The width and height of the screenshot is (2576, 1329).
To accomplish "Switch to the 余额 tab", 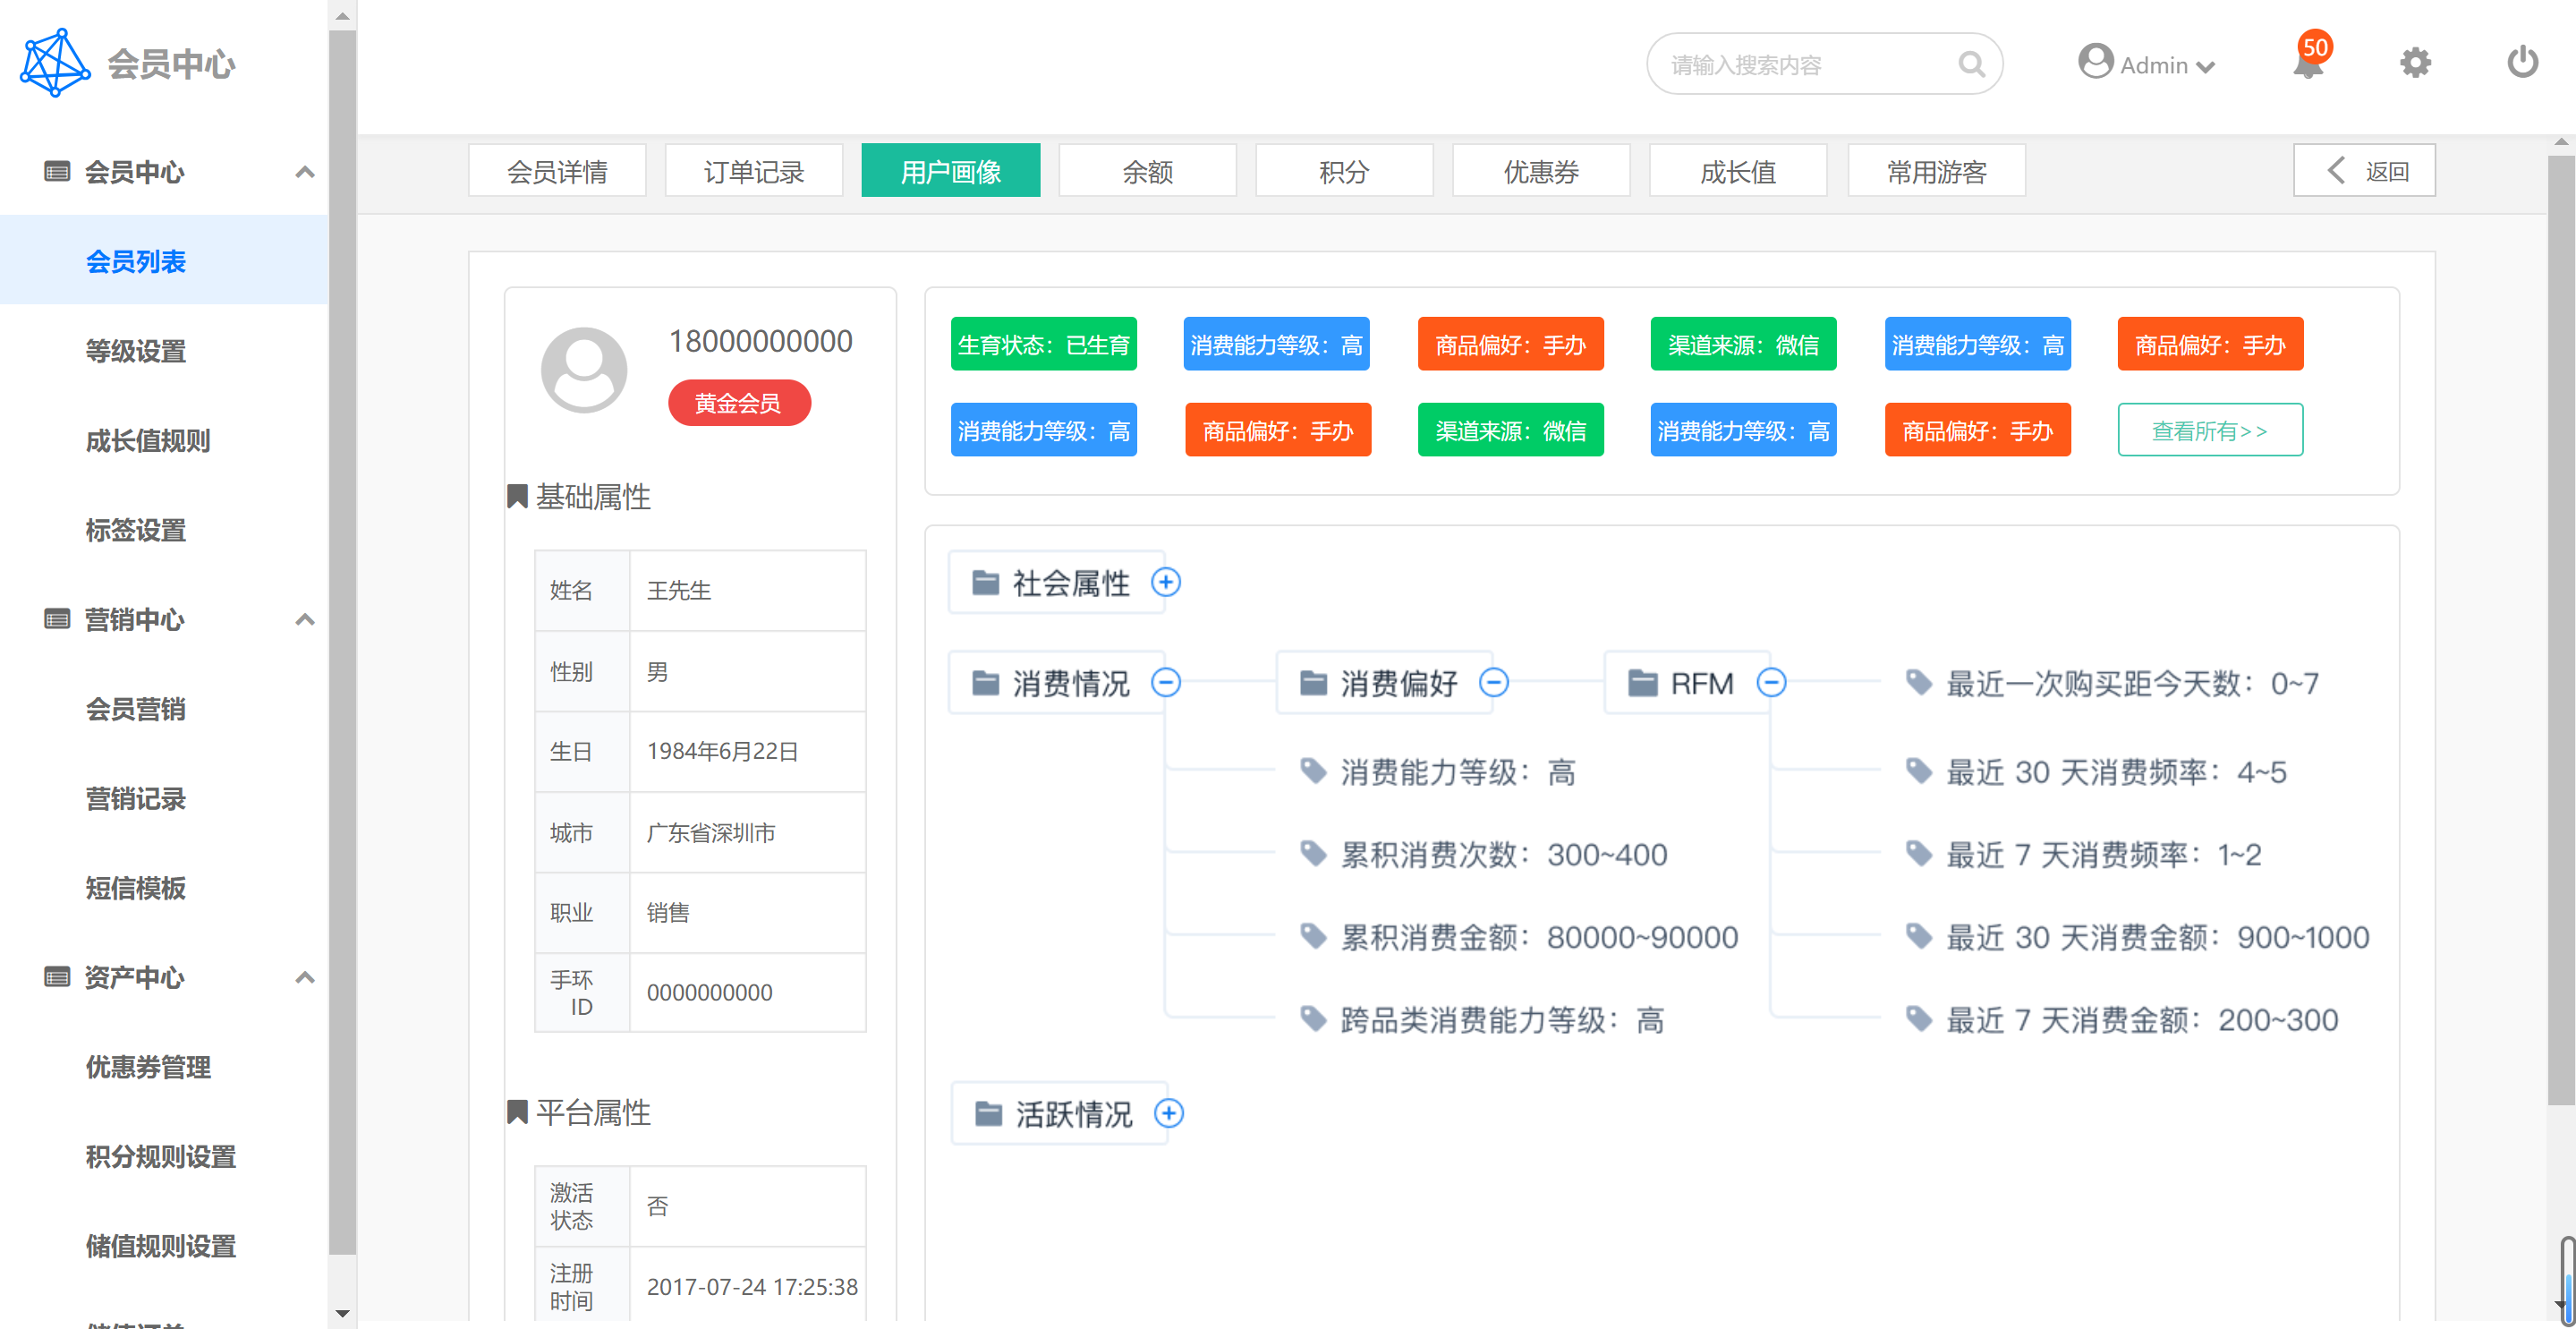I will pyautogui.click(x=1147, y=171).
